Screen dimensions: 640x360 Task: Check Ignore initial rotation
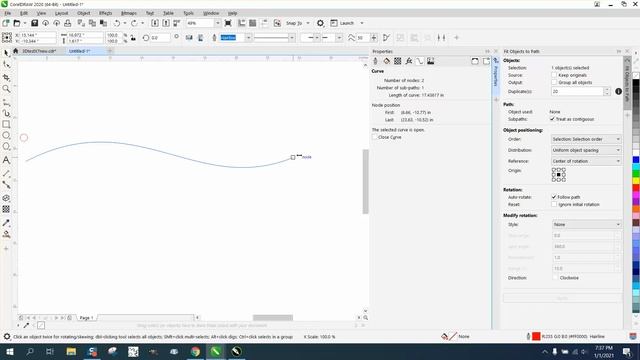(554, 204)
